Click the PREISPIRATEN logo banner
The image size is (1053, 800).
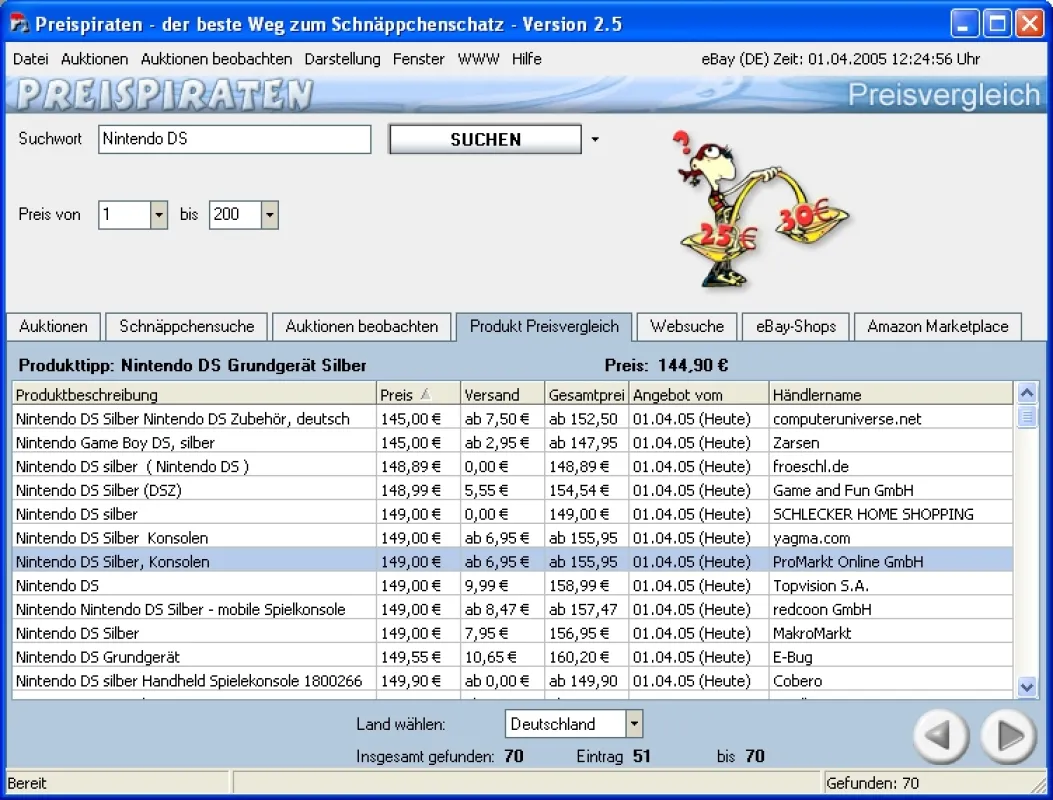pyautogui.click(x=165, y=95)
